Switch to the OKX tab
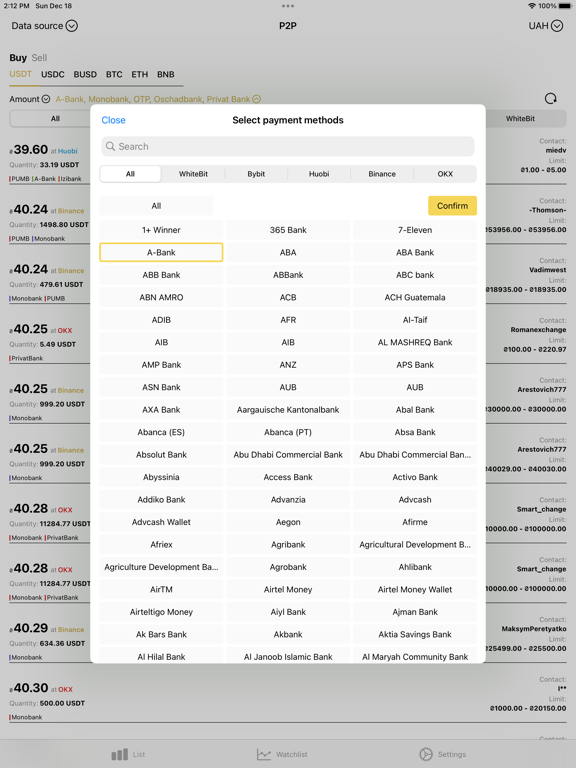 (445, 174)
